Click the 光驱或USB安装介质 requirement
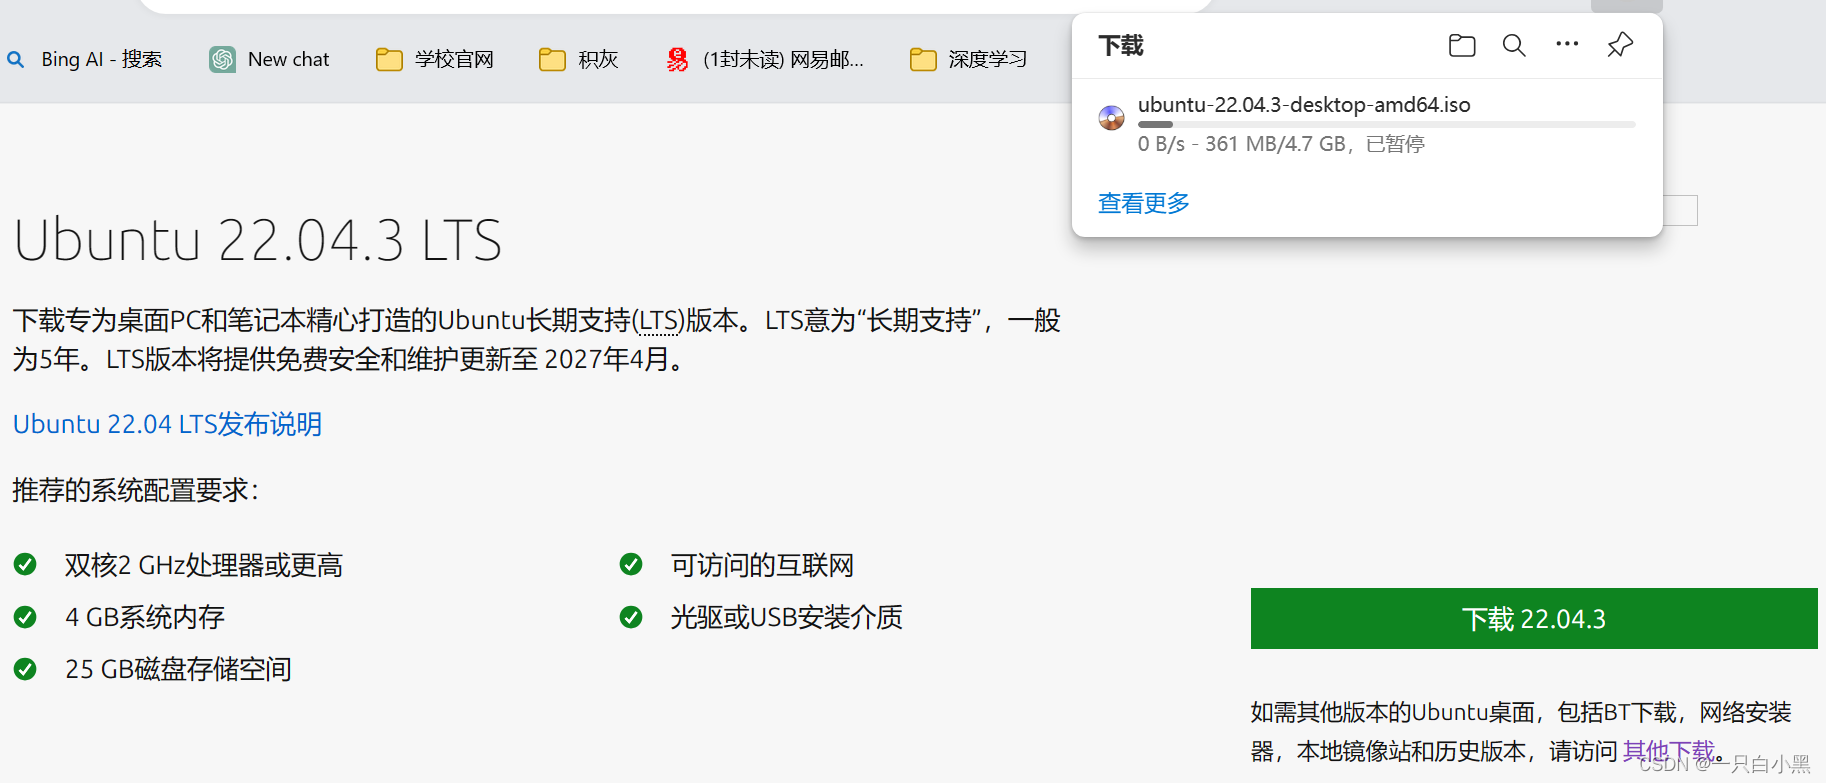The height and width of the screenshot is (783, 1826). [786, 618]
